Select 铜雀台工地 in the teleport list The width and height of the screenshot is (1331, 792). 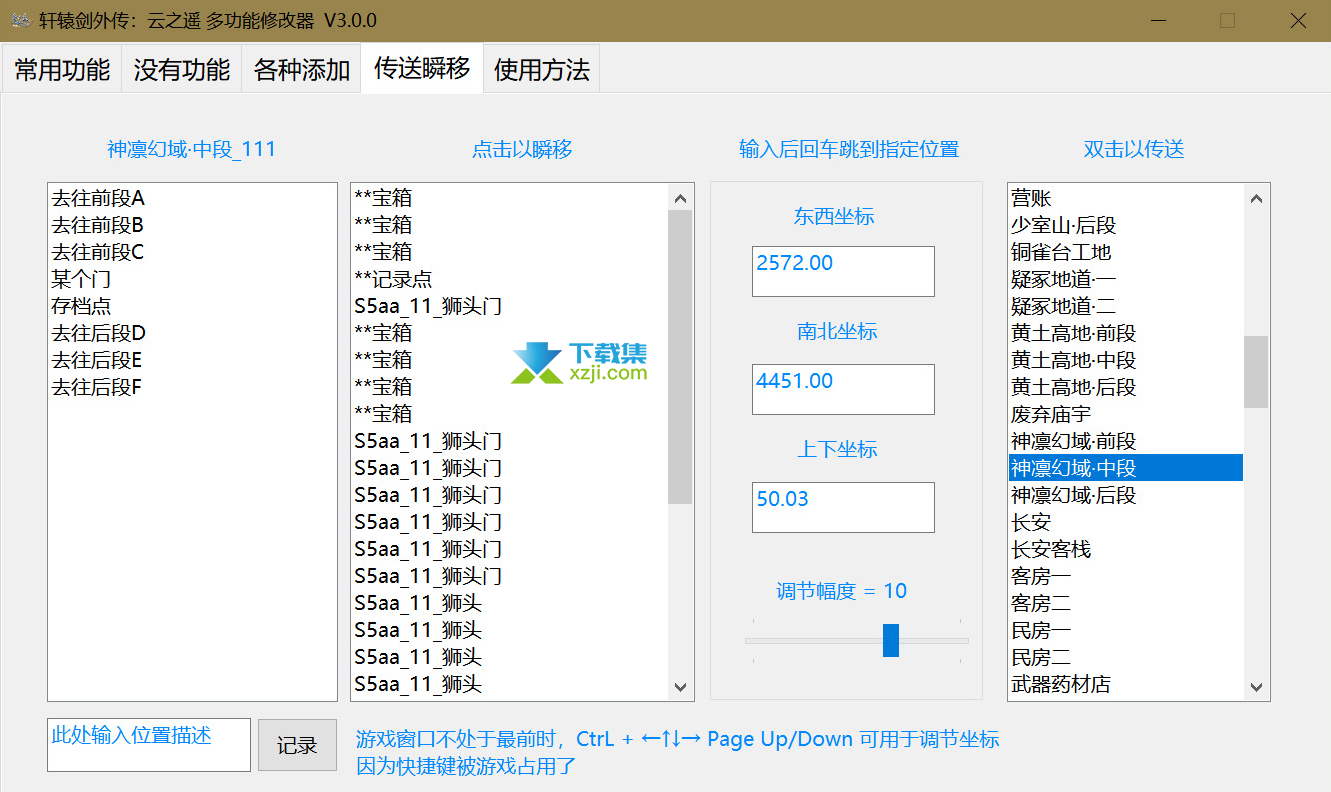point(1126,252)
